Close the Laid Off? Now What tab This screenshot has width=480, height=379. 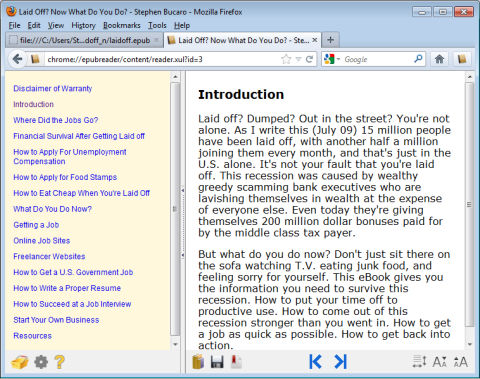[x=314, y=40]
